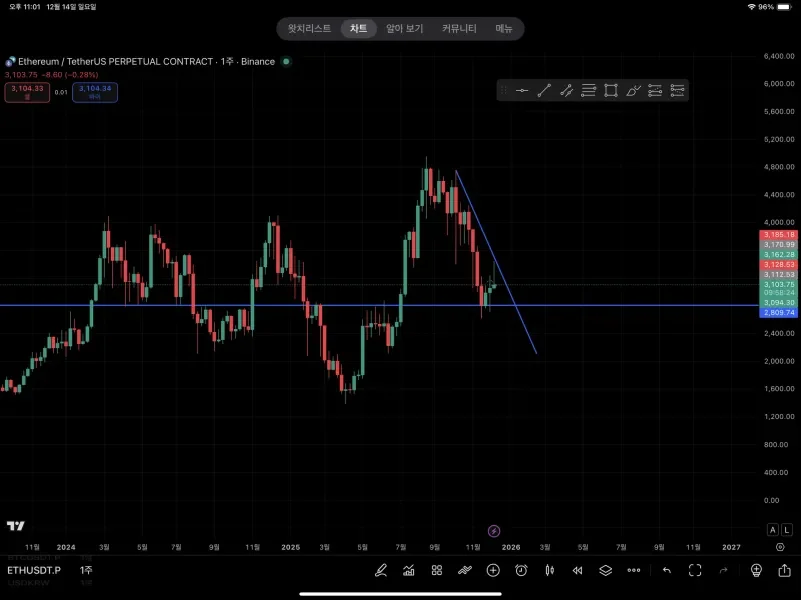The image size is (801, 600).
Task: Open time axis settings gear icon
Action: tap(780, 547)
